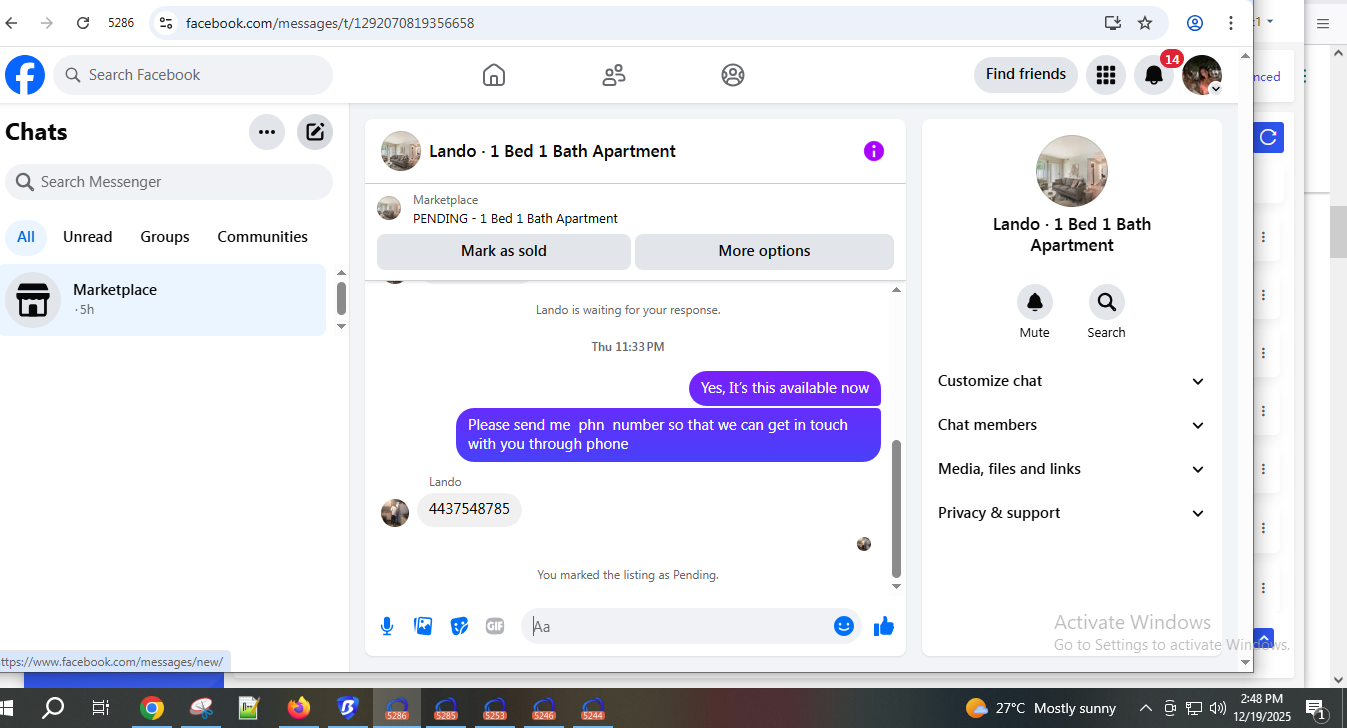1347x728 pixels.
Task: Click Lando's avatar beside phone number message
Action: click(x=395, y=513)
